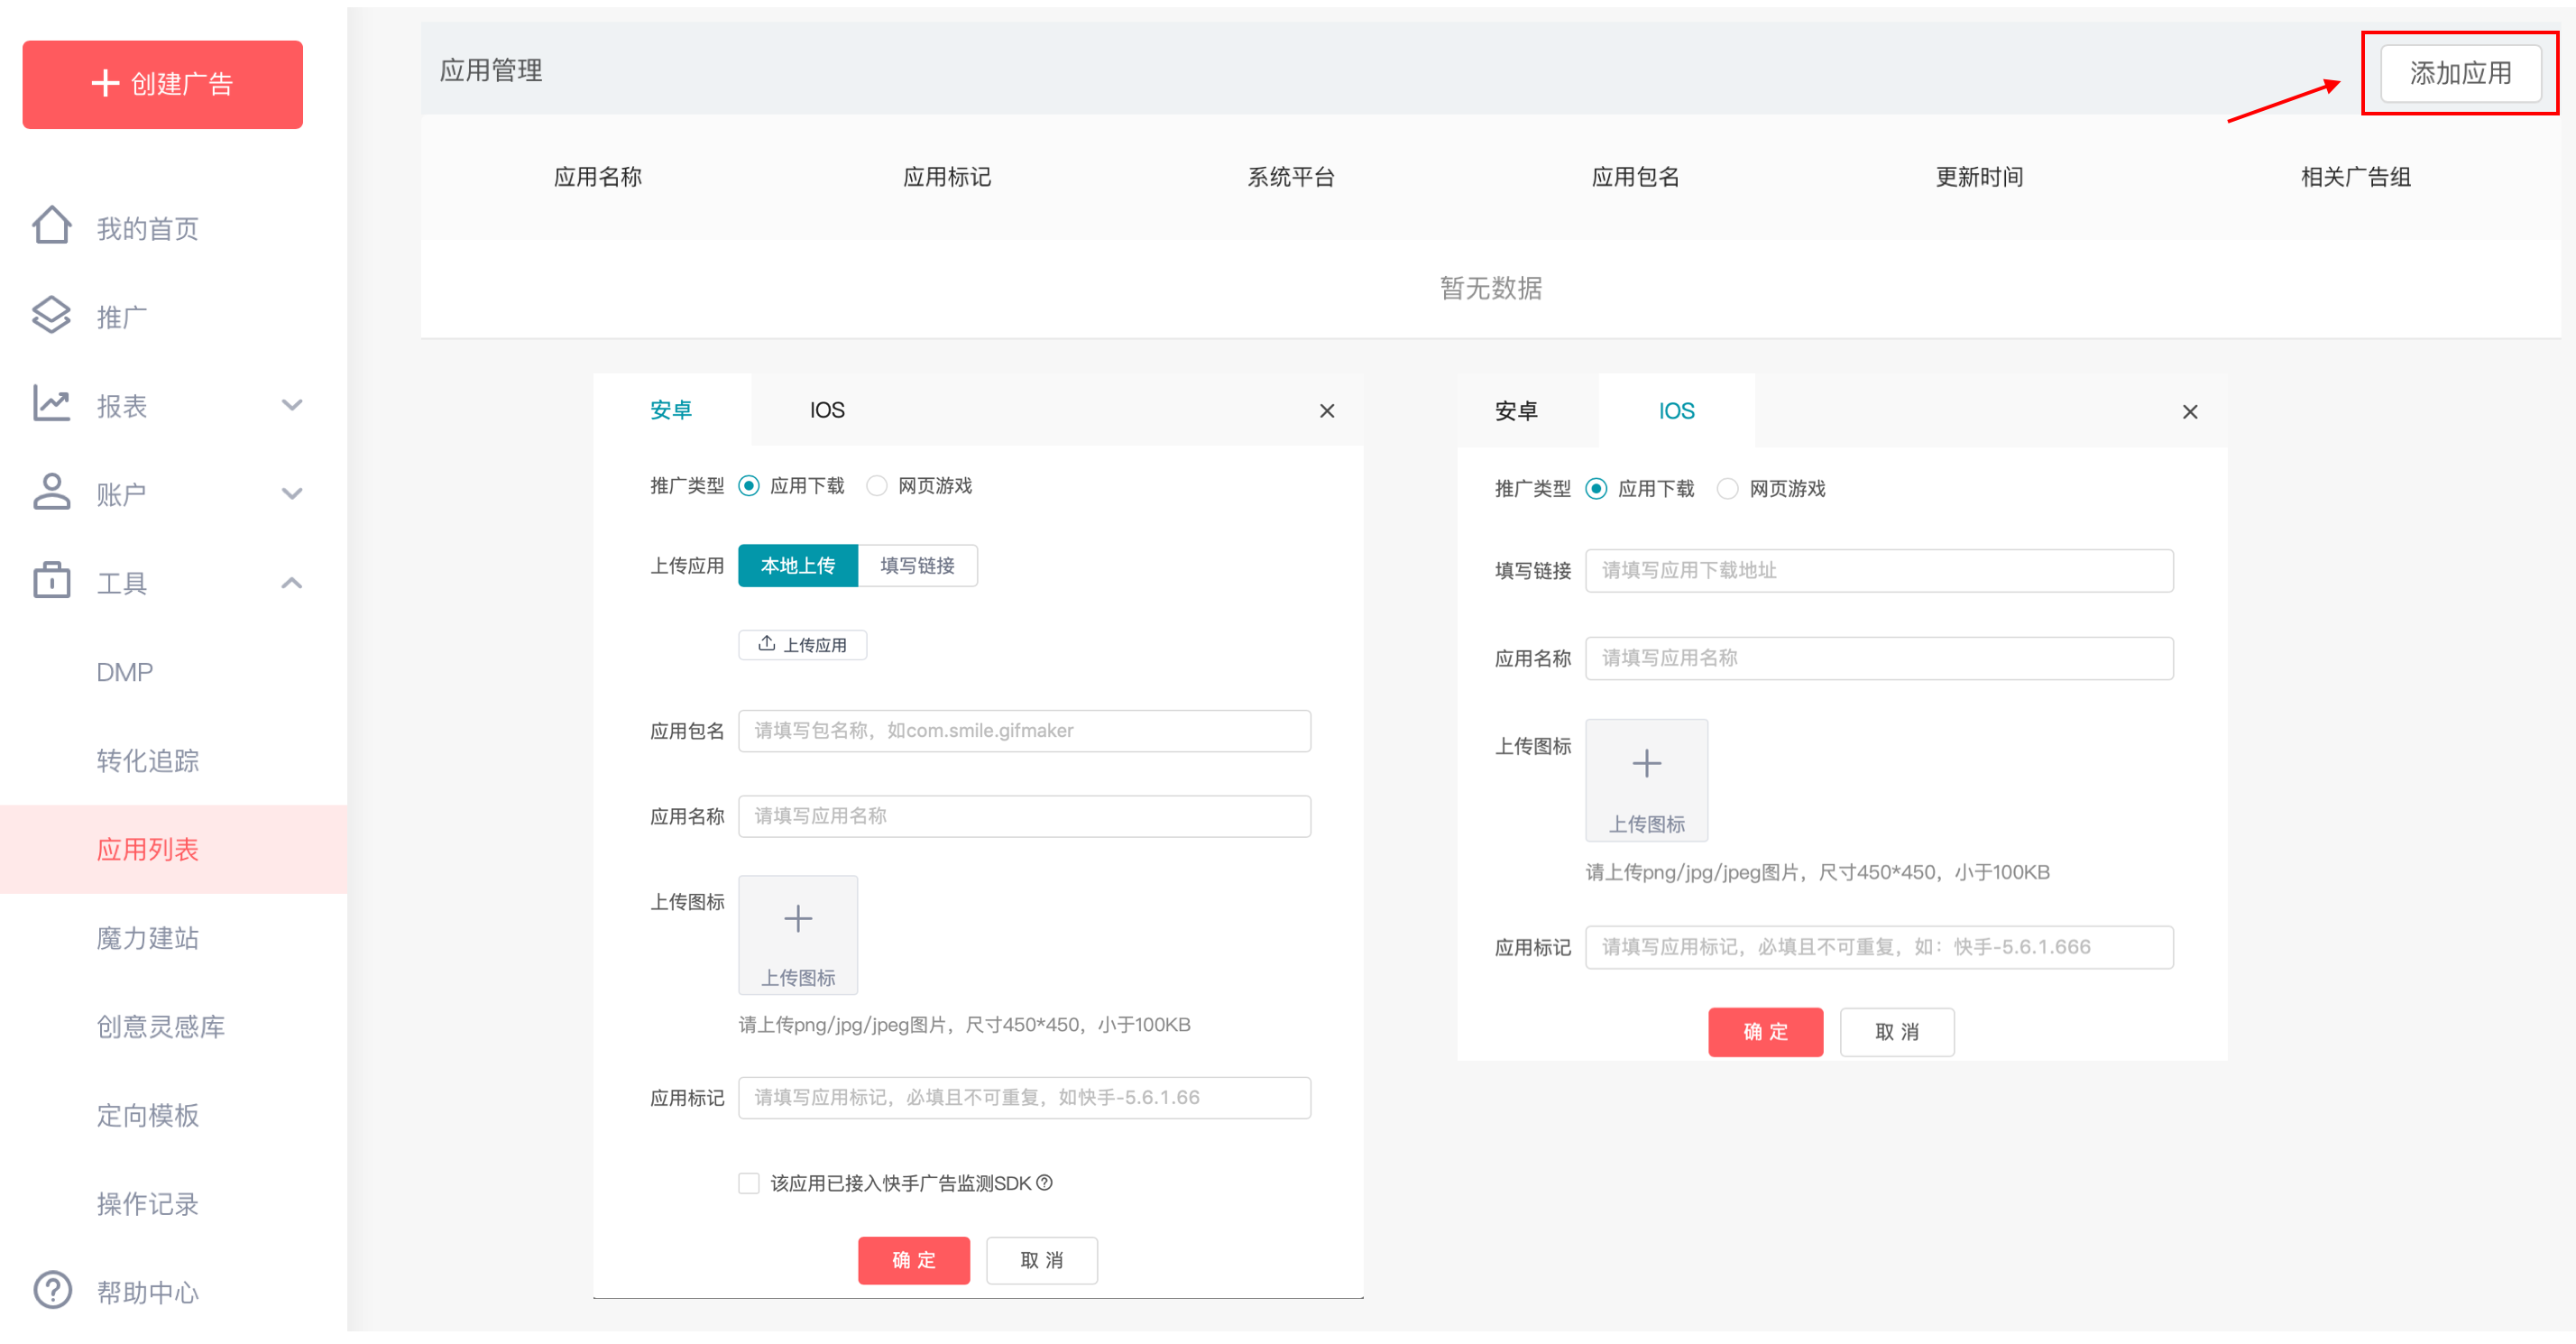
Task: Click the 应用名称 column header
Action: tap(598, 177)
